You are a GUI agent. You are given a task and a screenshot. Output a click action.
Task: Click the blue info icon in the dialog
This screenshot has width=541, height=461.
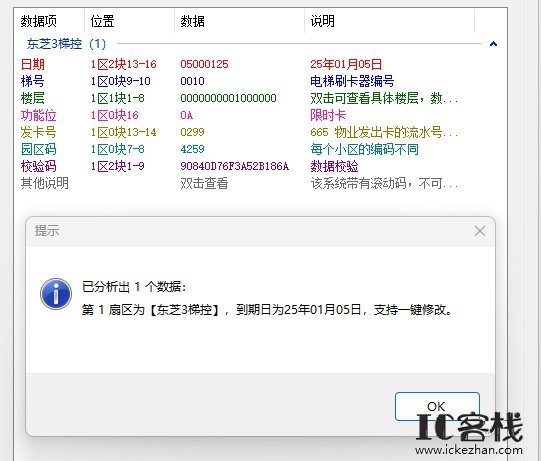pos(56,294)
